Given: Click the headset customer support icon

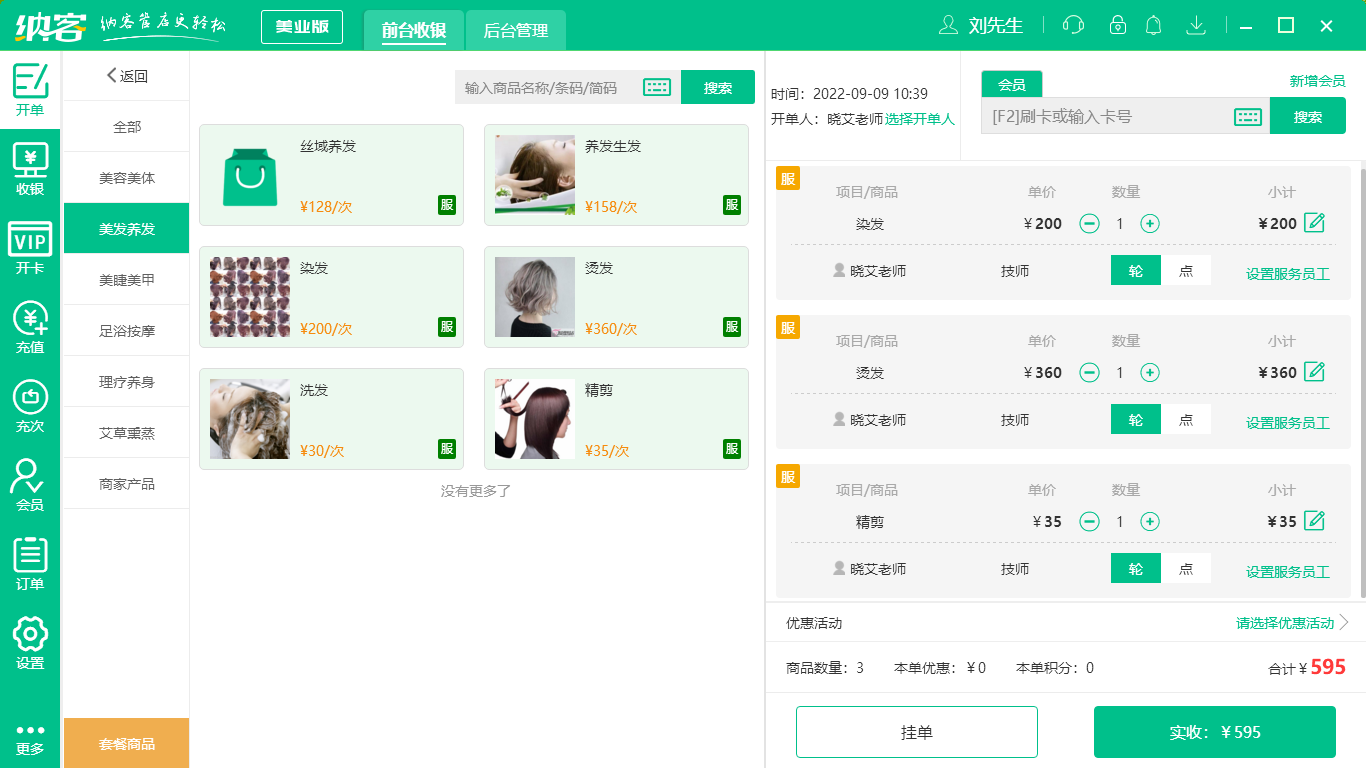Looking at the screenshot, I should coord(1072,25).
